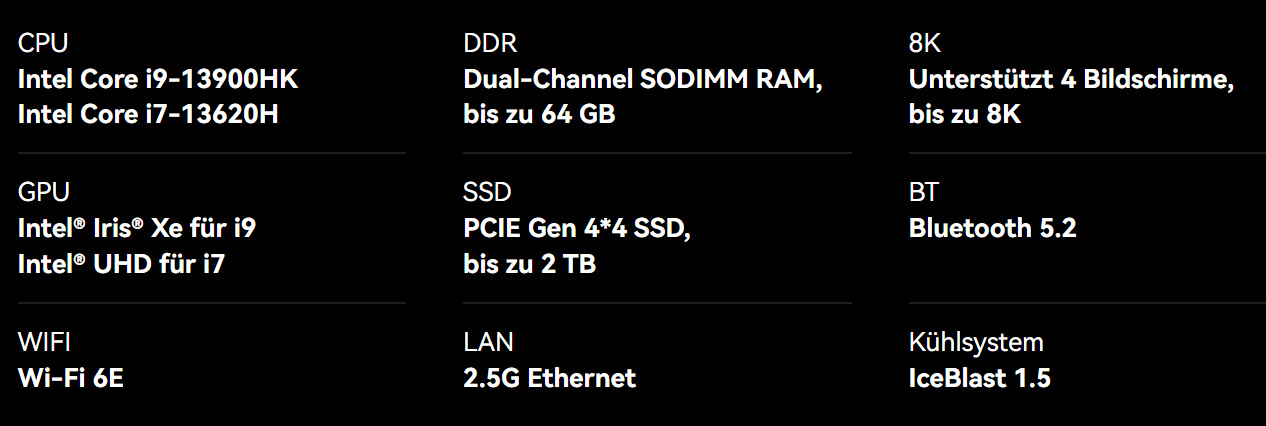Click the Kühlsystem heading

(976, 342)
